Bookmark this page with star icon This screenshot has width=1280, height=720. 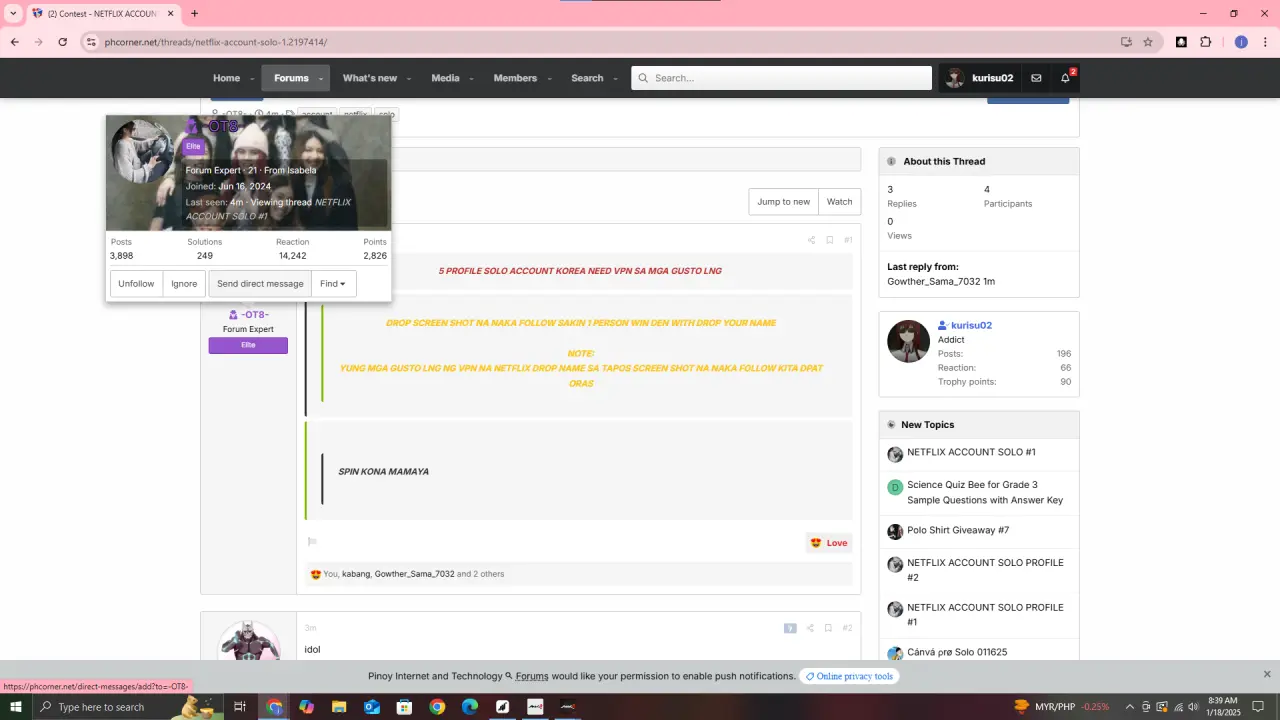[1148, 42]
